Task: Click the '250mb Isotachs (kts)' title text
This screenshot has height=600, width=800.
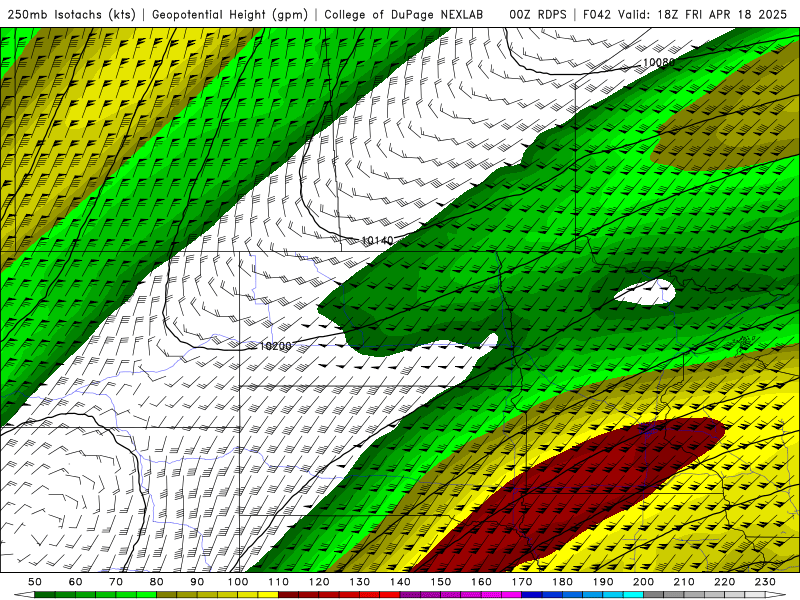Action: click(x=71, y=15)
